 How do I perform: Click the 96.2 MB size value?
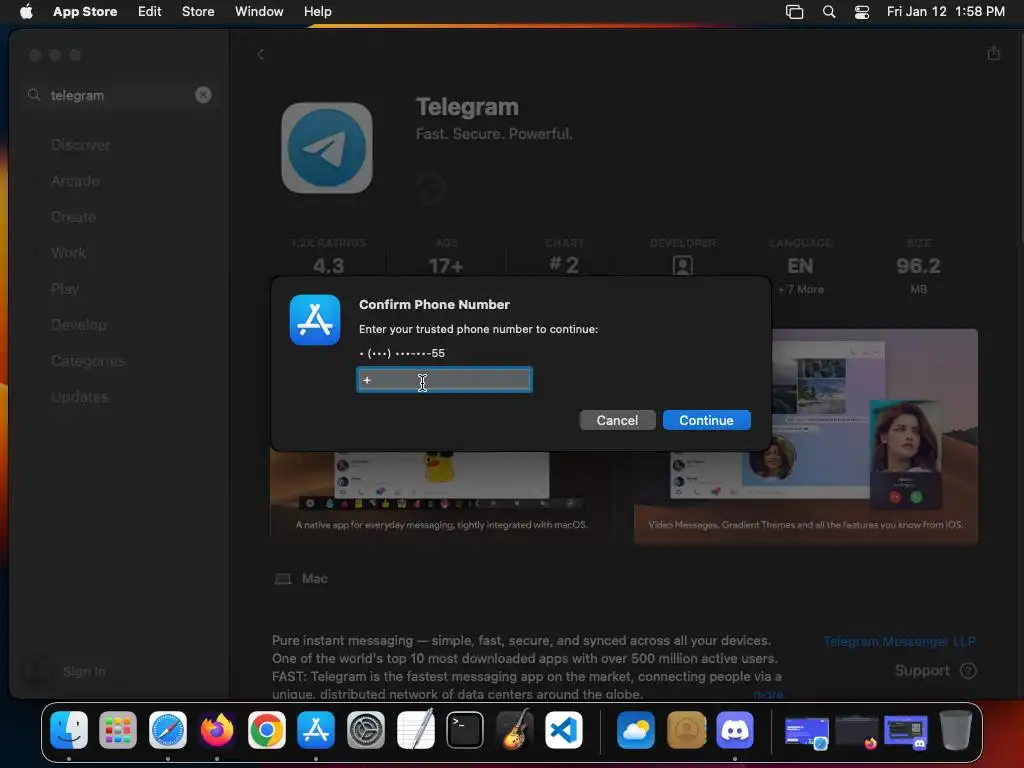(918, 266)
